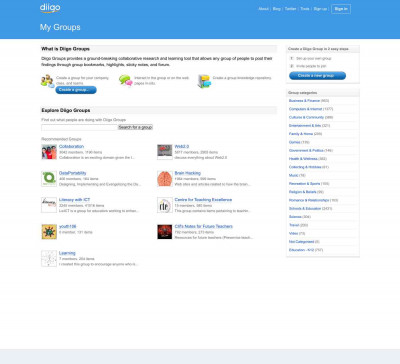Click the Sign in button
This screenshot has height=364, width=400.
(341, 9)
